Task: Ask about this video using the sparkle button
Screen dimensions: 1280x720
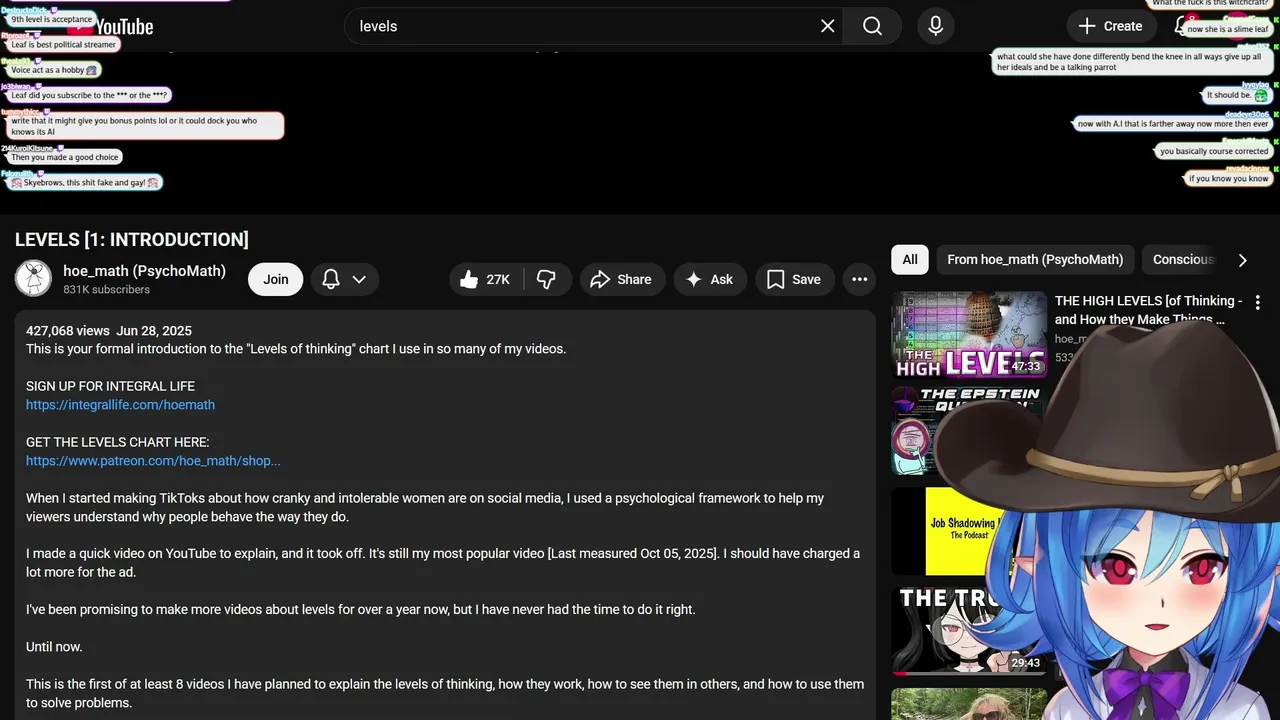Action: (x=710, y=280)
